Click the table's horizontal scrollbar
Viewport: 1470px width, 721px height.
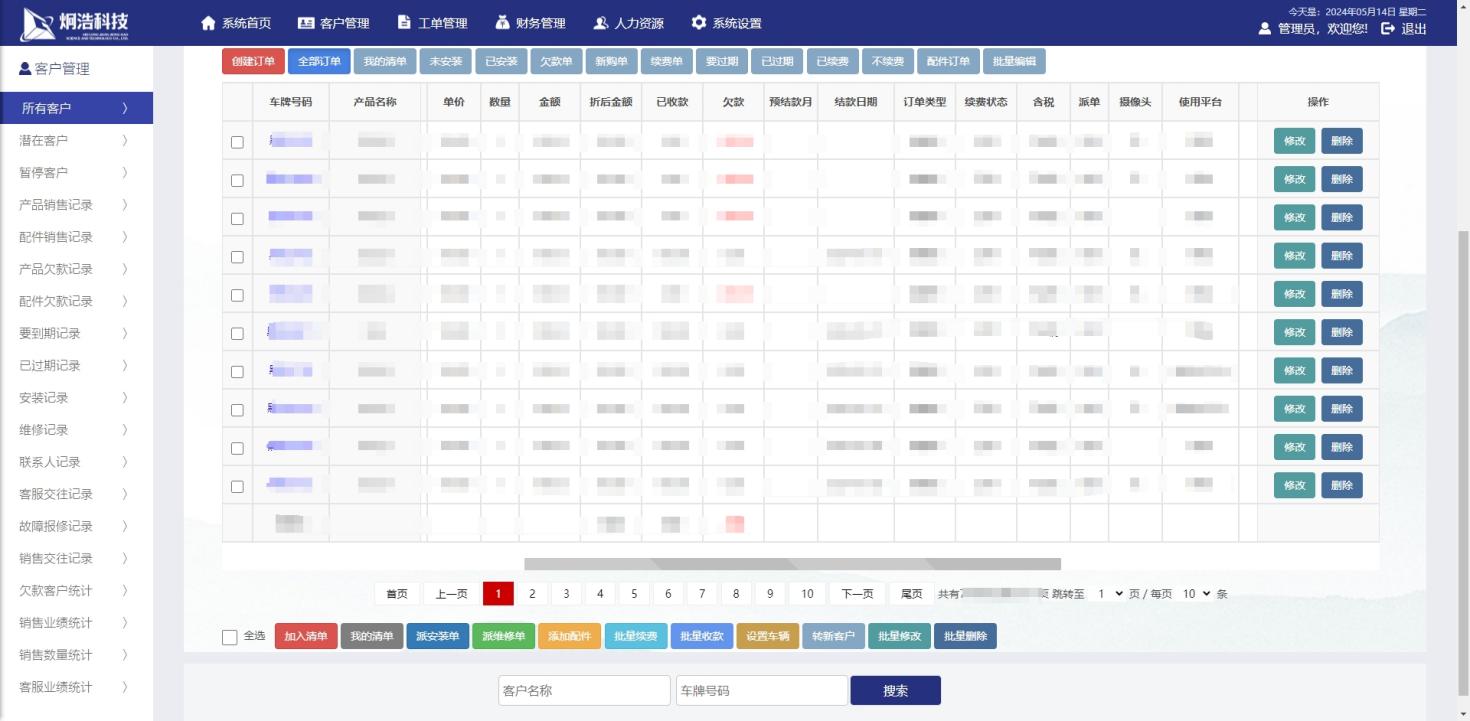pos(792,564)
